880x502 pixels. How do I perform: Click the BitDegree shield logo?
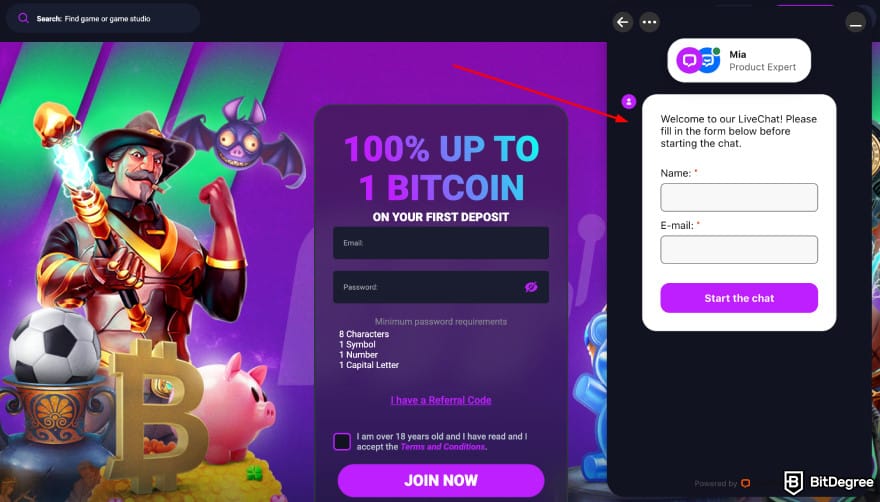(x=793, y=482)
